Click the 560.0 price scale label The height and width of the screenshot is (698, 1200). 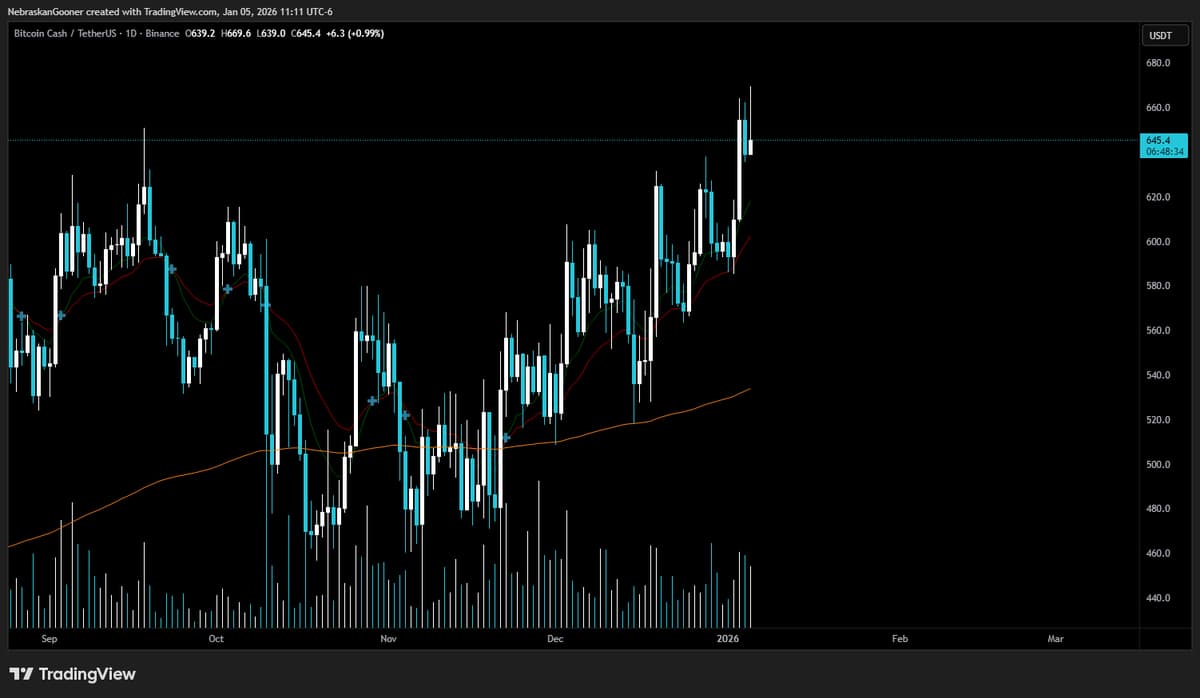coord(1158,331)
